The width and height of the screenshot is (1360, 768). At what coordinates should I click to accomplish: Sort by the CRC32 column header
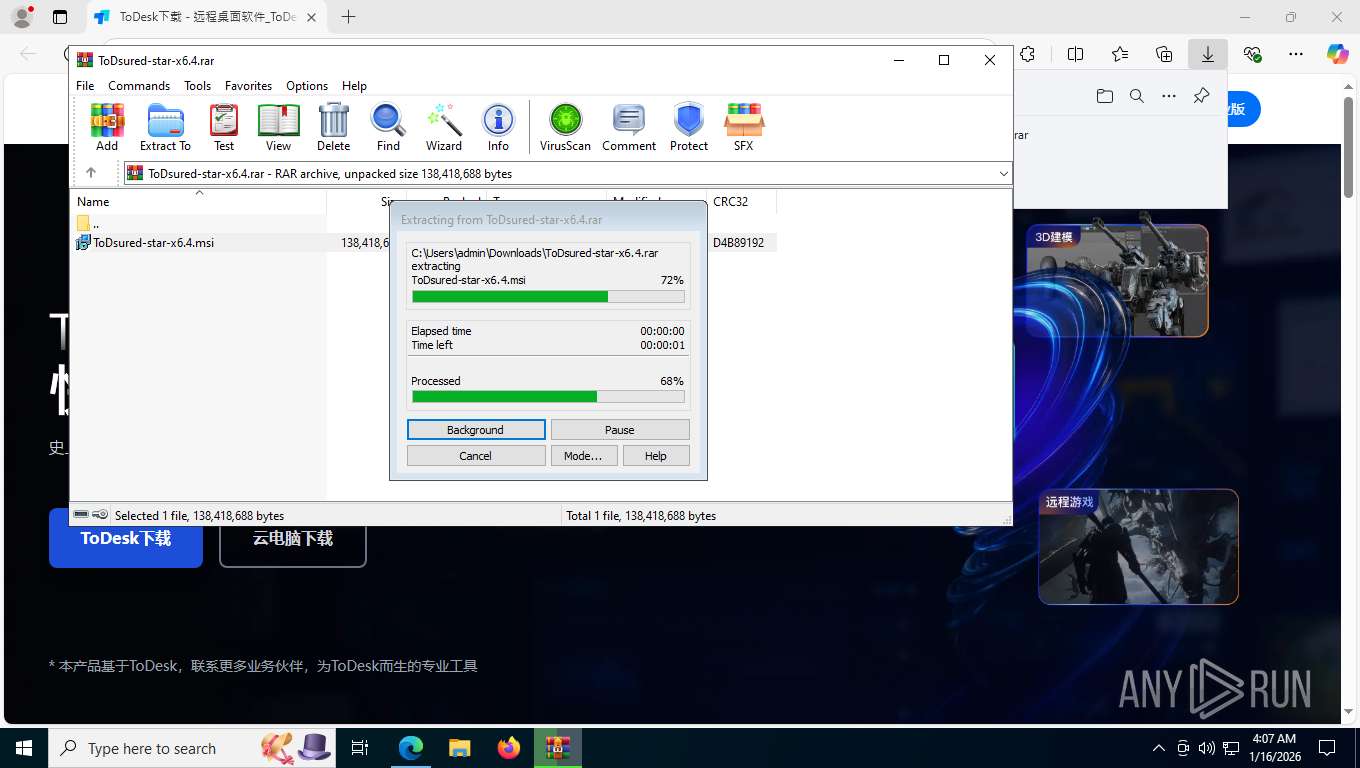click(x=741, y=201)
